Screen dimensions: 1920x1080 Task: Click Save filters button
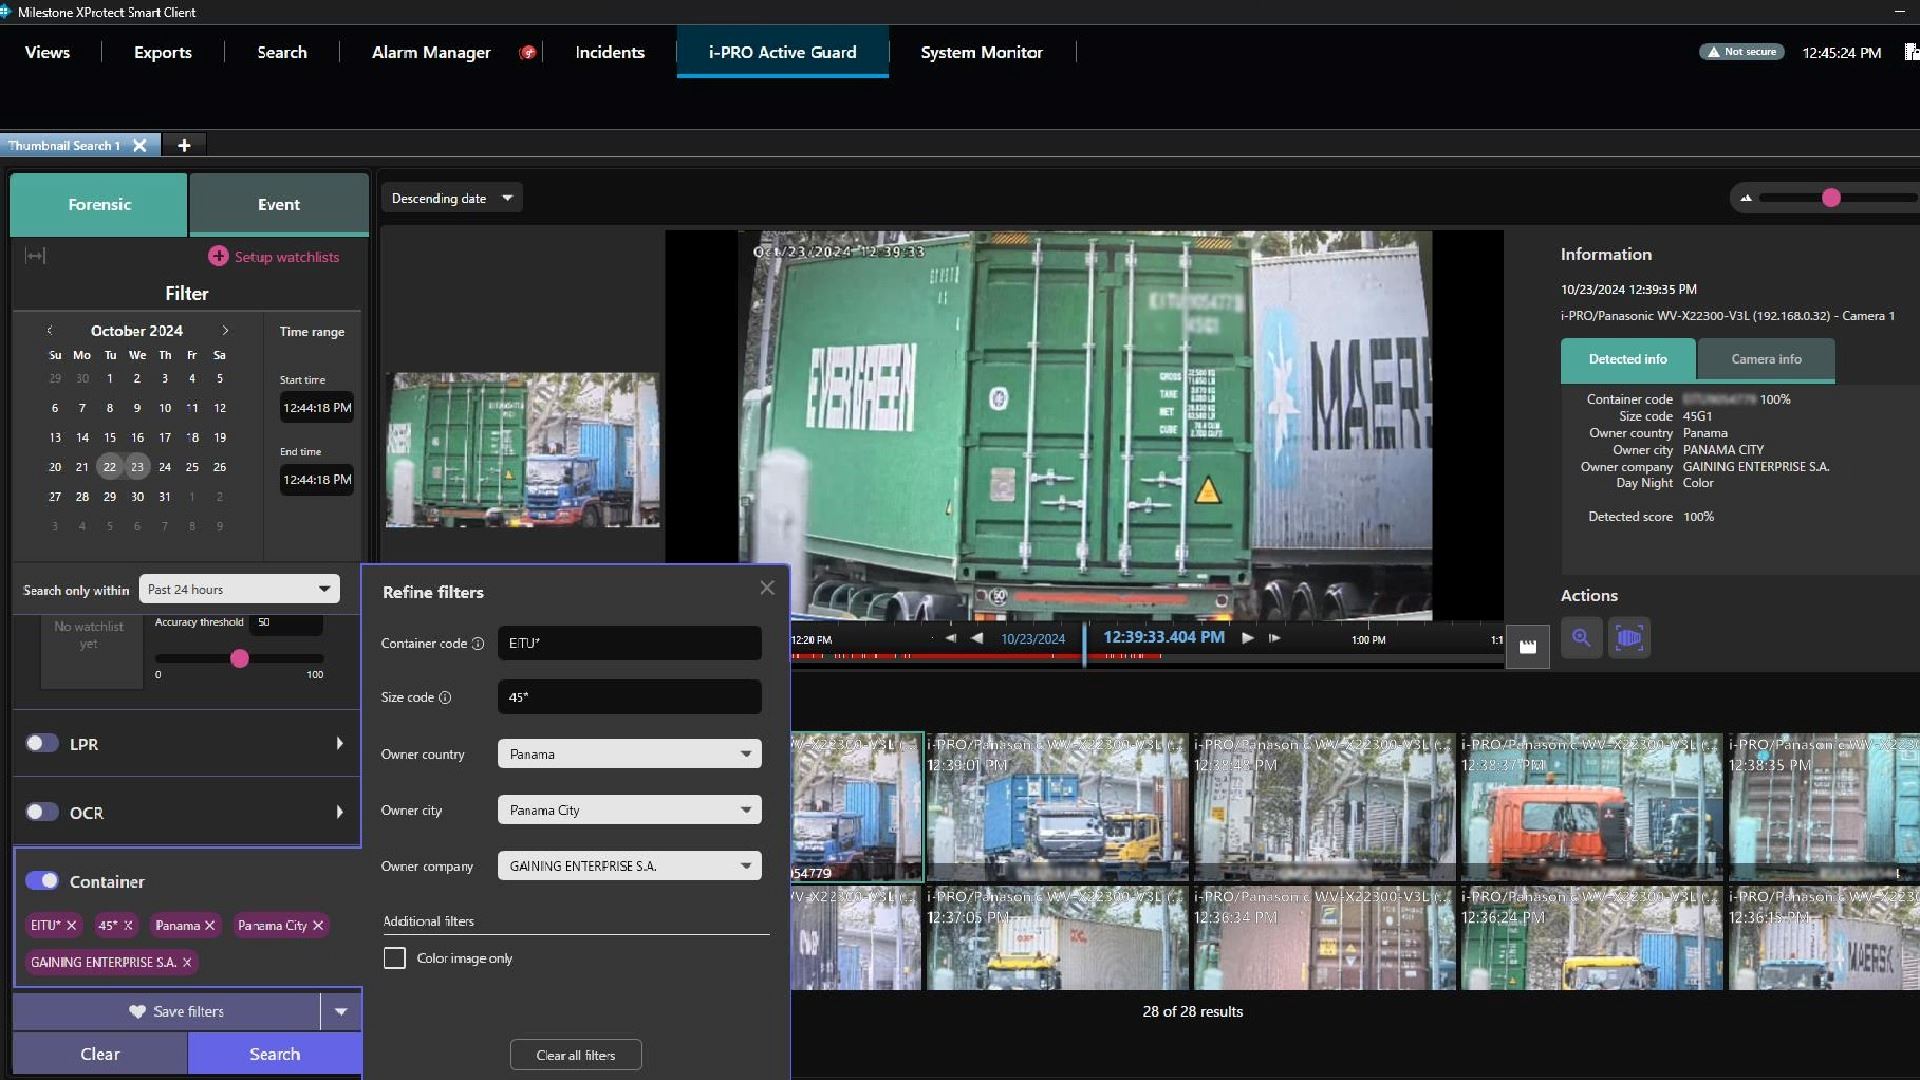click(x=167, y=1012)
